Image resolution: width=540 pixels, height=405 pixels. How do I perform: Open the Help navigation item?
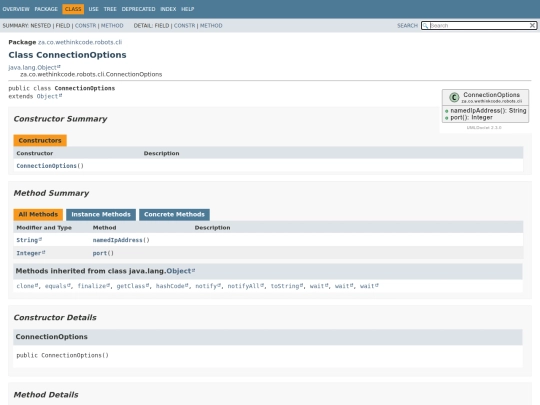point(187,9)
